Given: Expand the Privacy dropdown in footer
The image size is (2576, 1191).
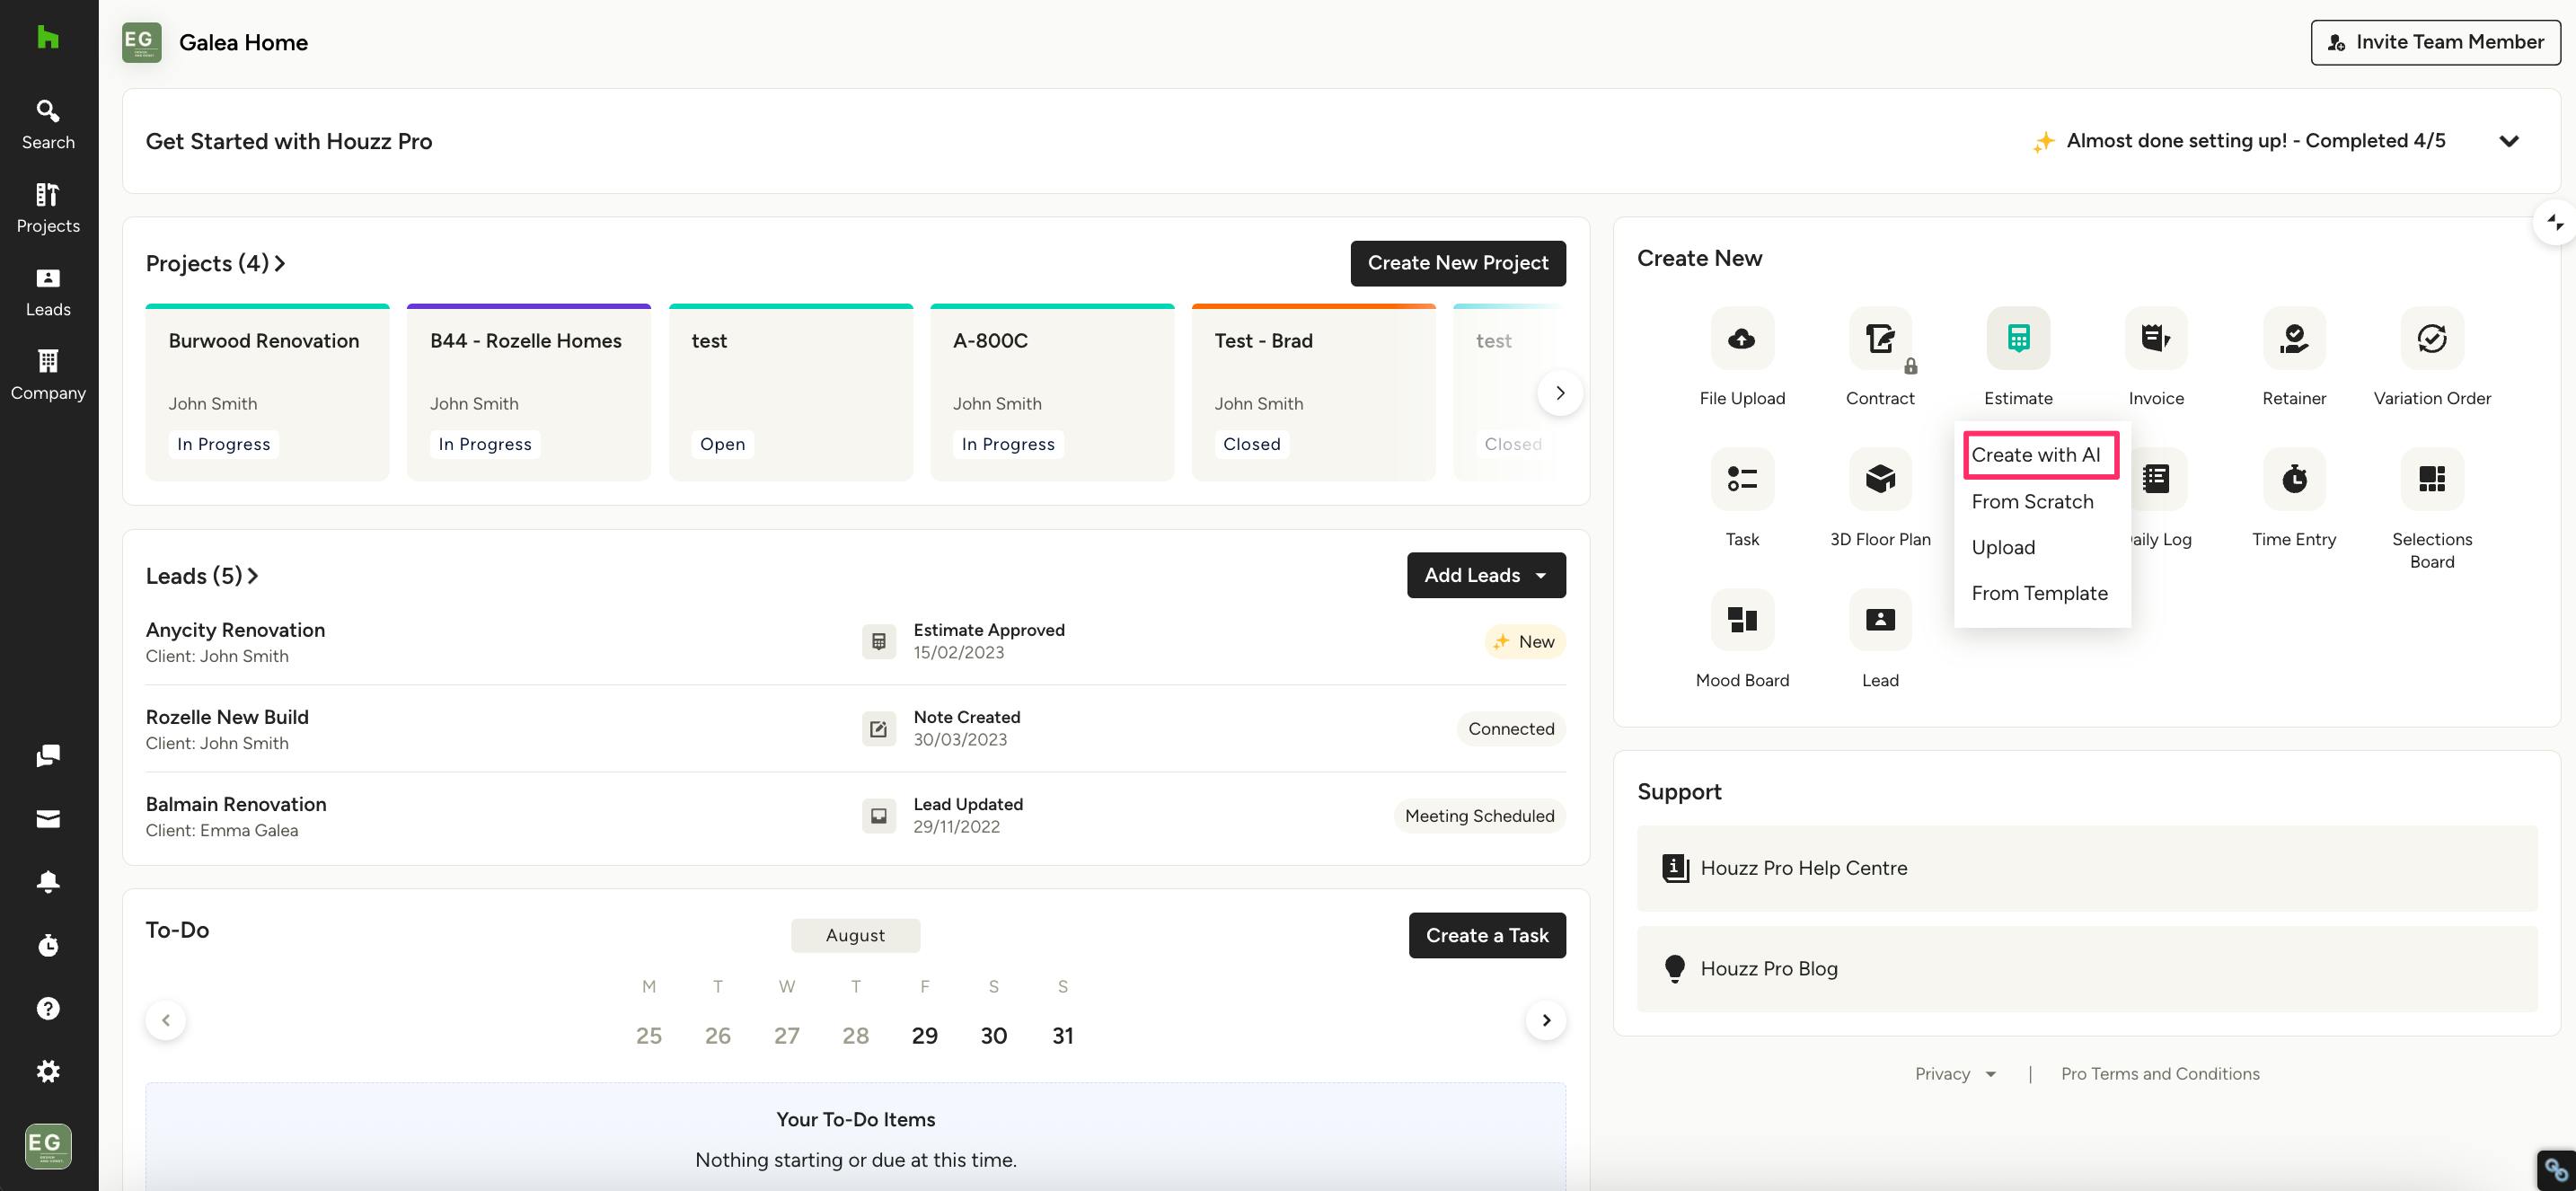Looking at the screenshot, I should [1954, 1073].
